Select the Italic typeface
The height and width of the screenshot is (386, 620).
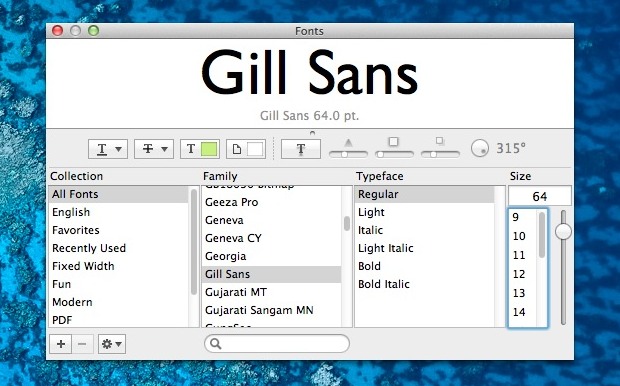pyautogui.click(x=425, y=230)
